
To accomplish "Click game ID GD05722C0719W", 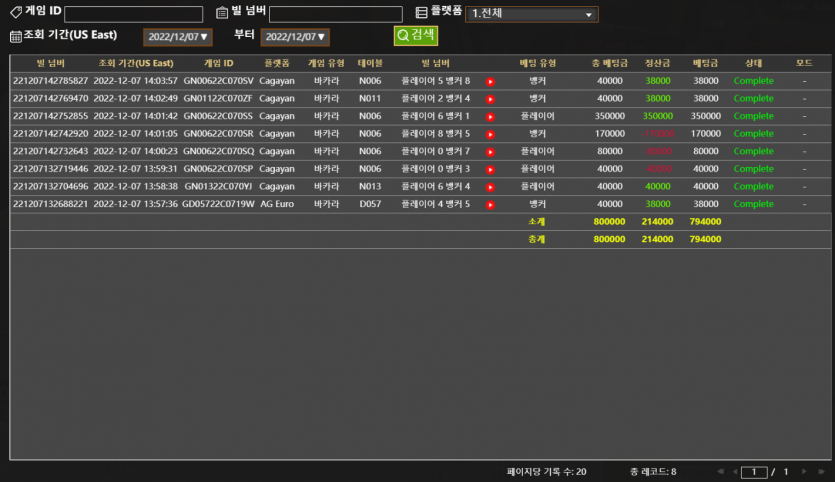I will (218, 204).
